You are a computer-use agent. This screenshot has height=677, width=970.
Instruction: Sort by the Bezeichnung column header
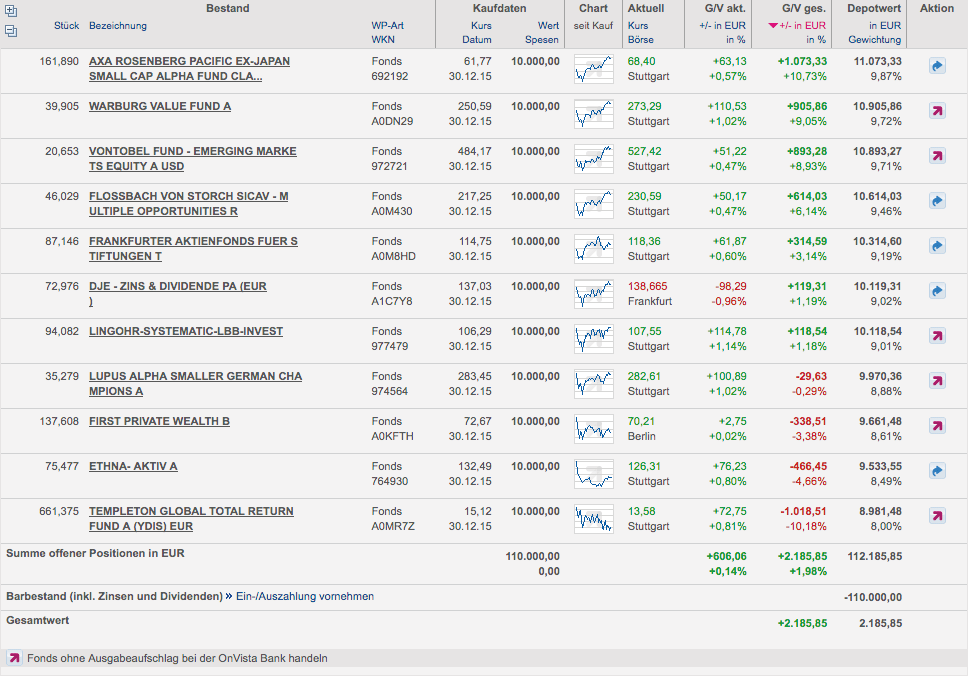click(118, 26)
